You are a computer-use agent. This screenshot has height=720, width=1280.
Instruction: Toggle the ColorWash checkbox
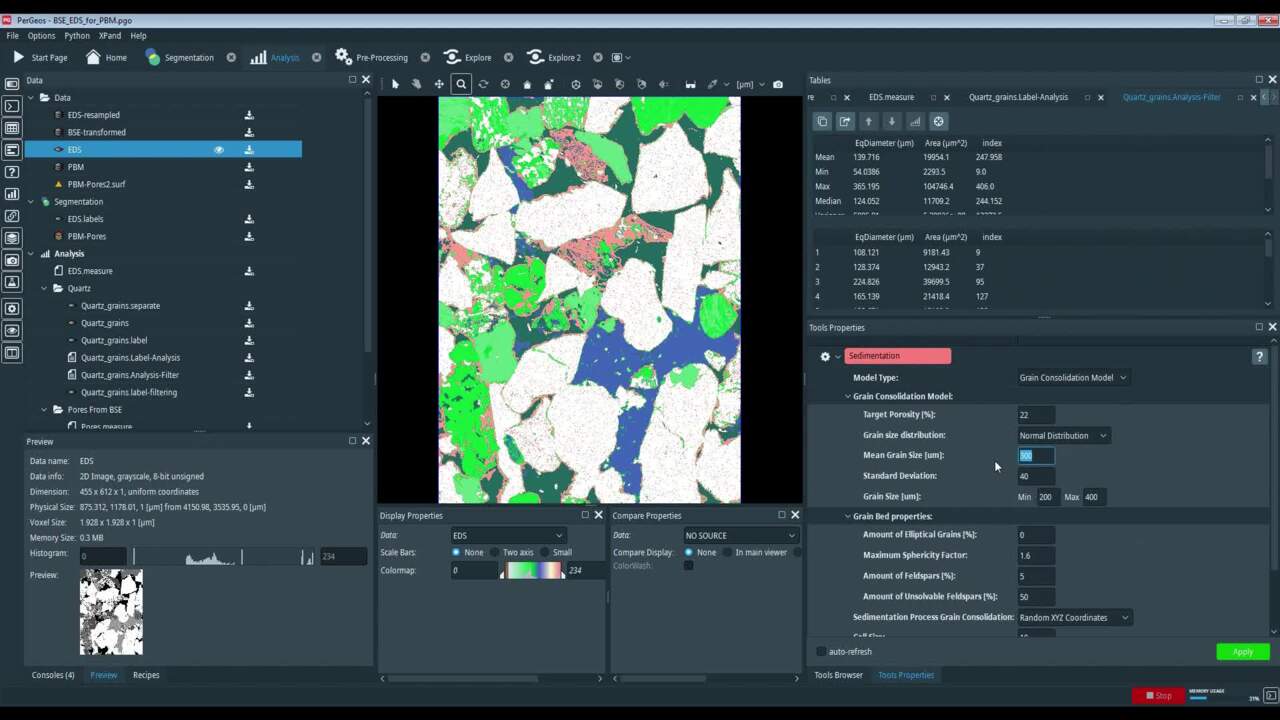688,566
